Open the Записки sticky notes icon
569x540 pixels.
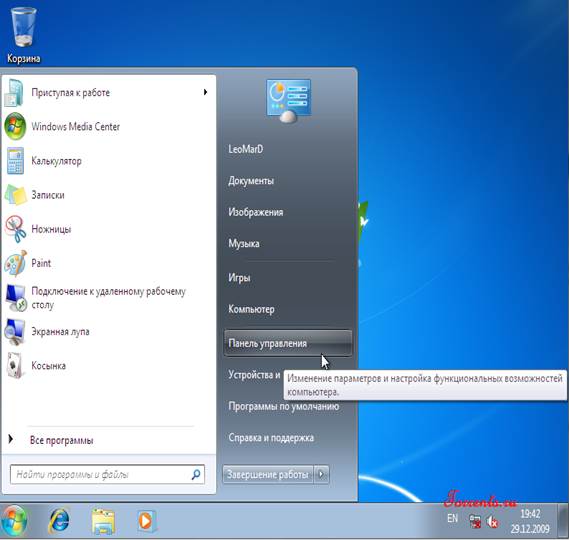pos(16,195)
